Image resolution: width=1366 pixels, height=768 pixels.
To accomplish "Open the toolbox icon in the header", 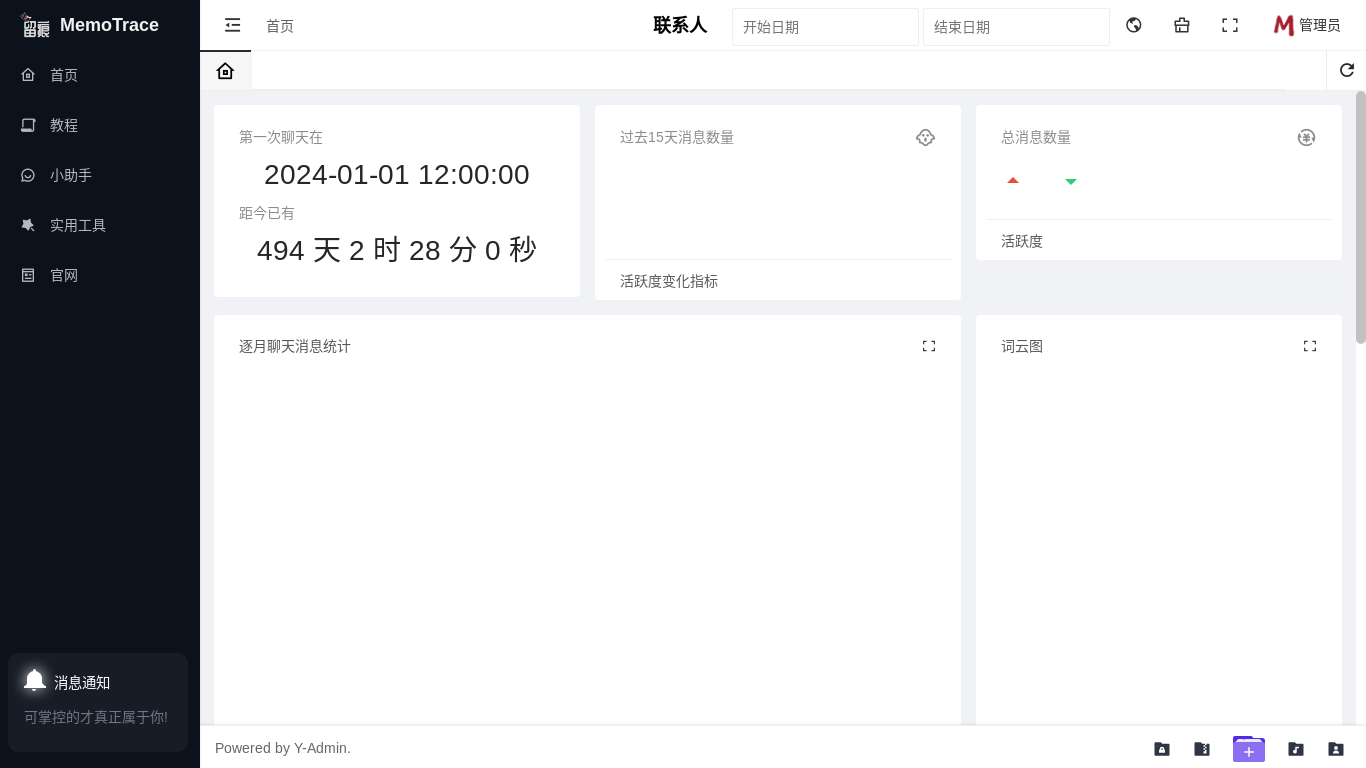I will click(1182, 25).
